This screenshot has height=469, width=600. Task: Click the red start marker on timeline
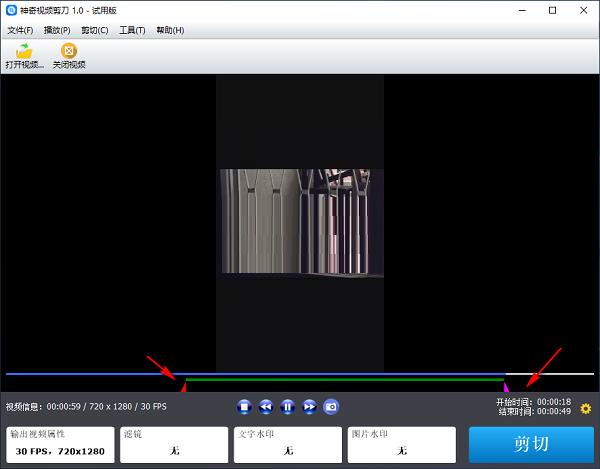pos(183,385)
